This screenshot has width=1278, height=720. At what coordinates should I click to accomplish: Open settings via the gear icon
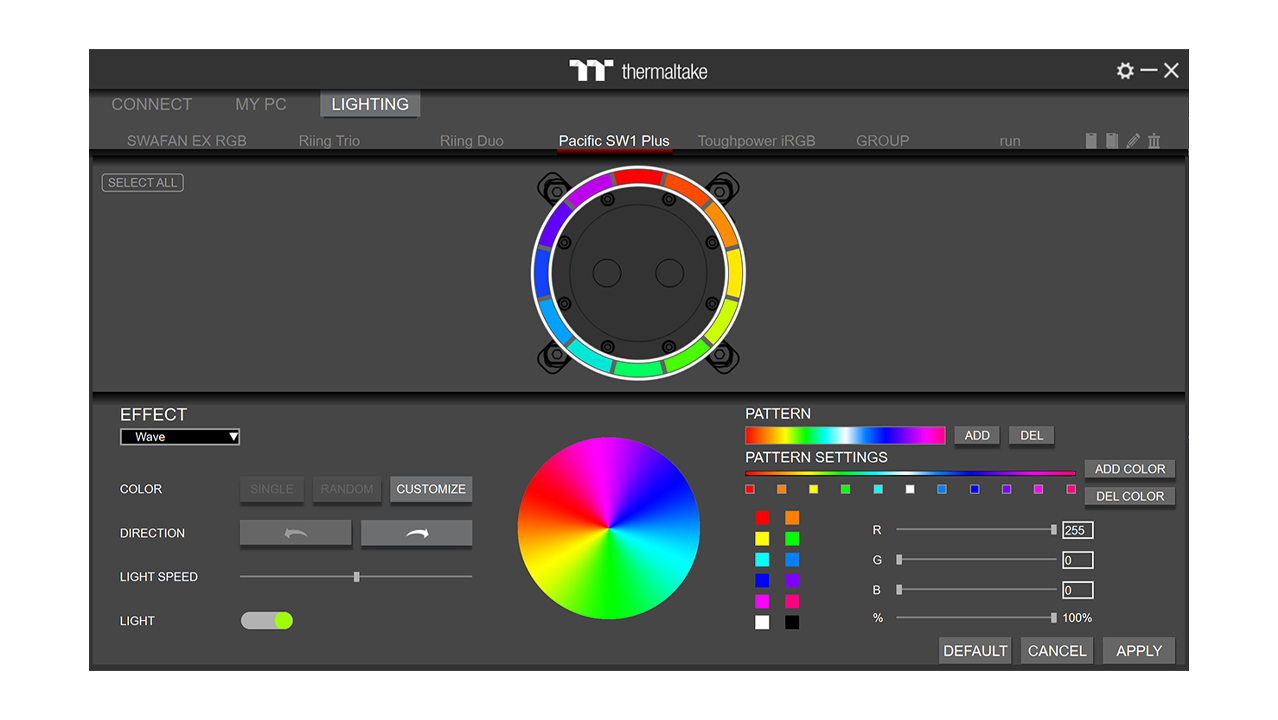pos(1125,71)
